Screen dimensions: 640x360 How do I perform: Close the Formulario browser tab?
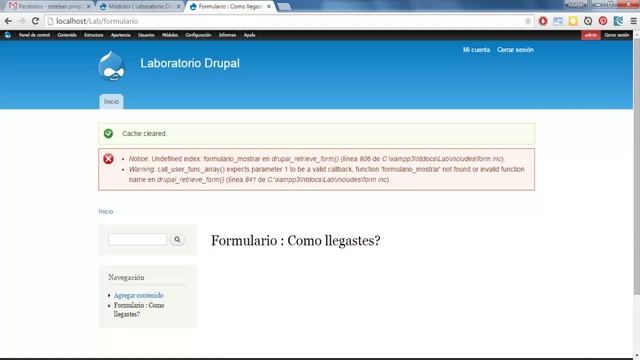269,7
